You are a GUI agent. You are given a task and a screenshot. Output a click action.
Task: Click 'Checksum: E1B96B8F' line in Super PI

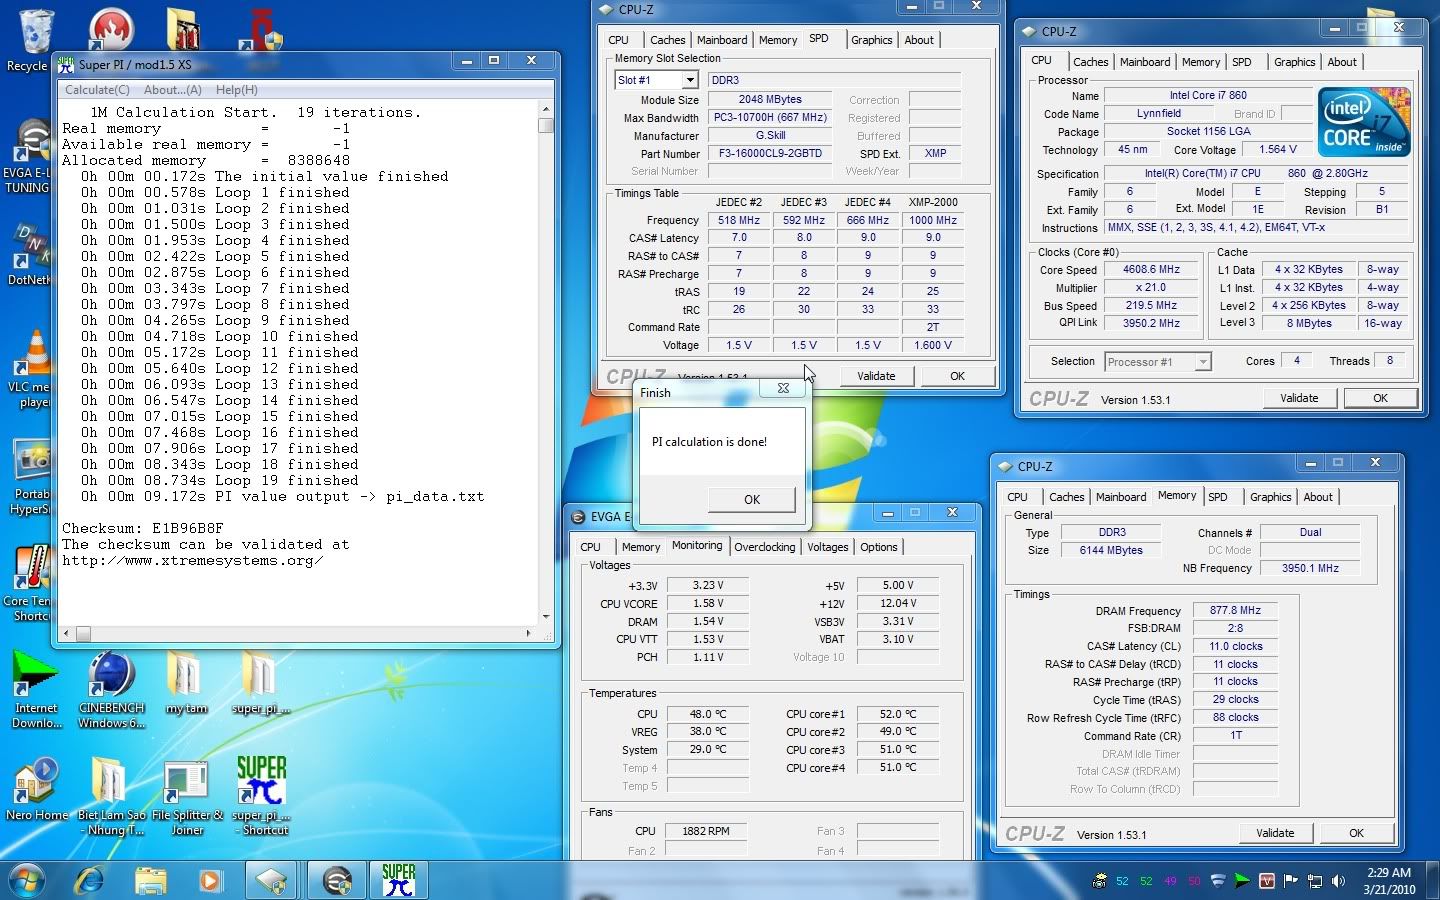[x=143, y=528]
